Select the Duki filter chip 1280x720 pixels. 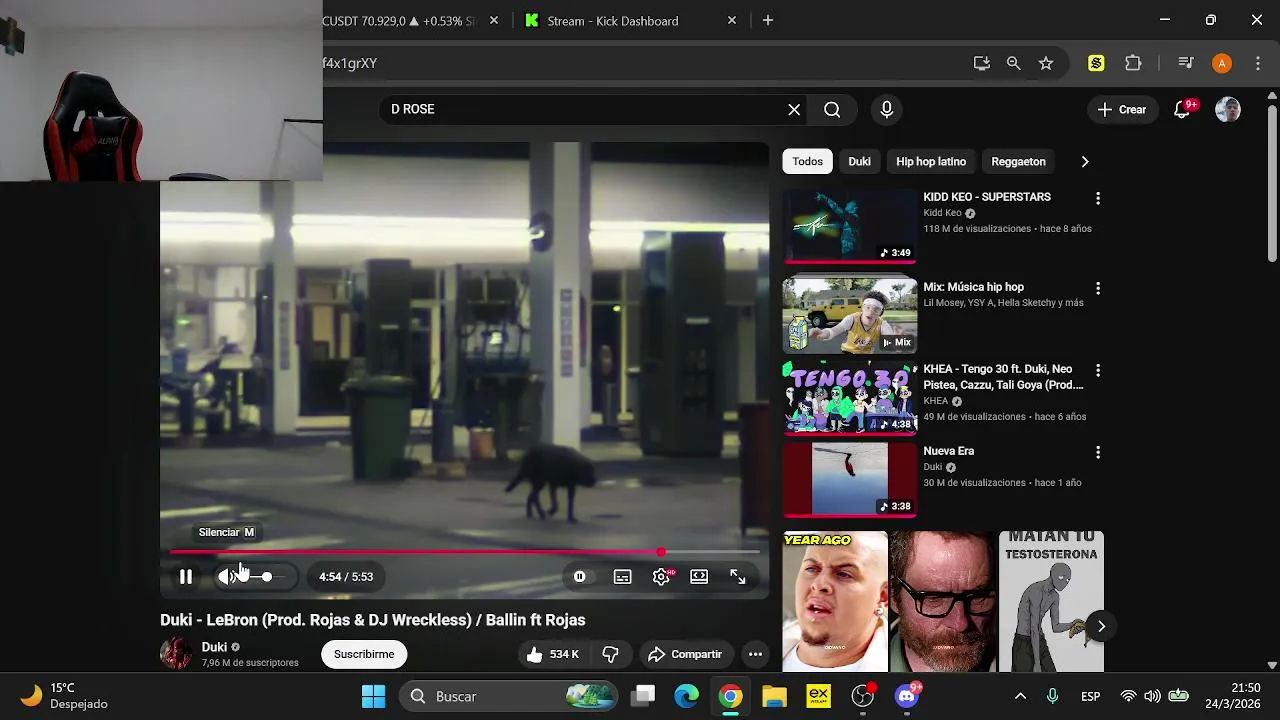(859, 161)
